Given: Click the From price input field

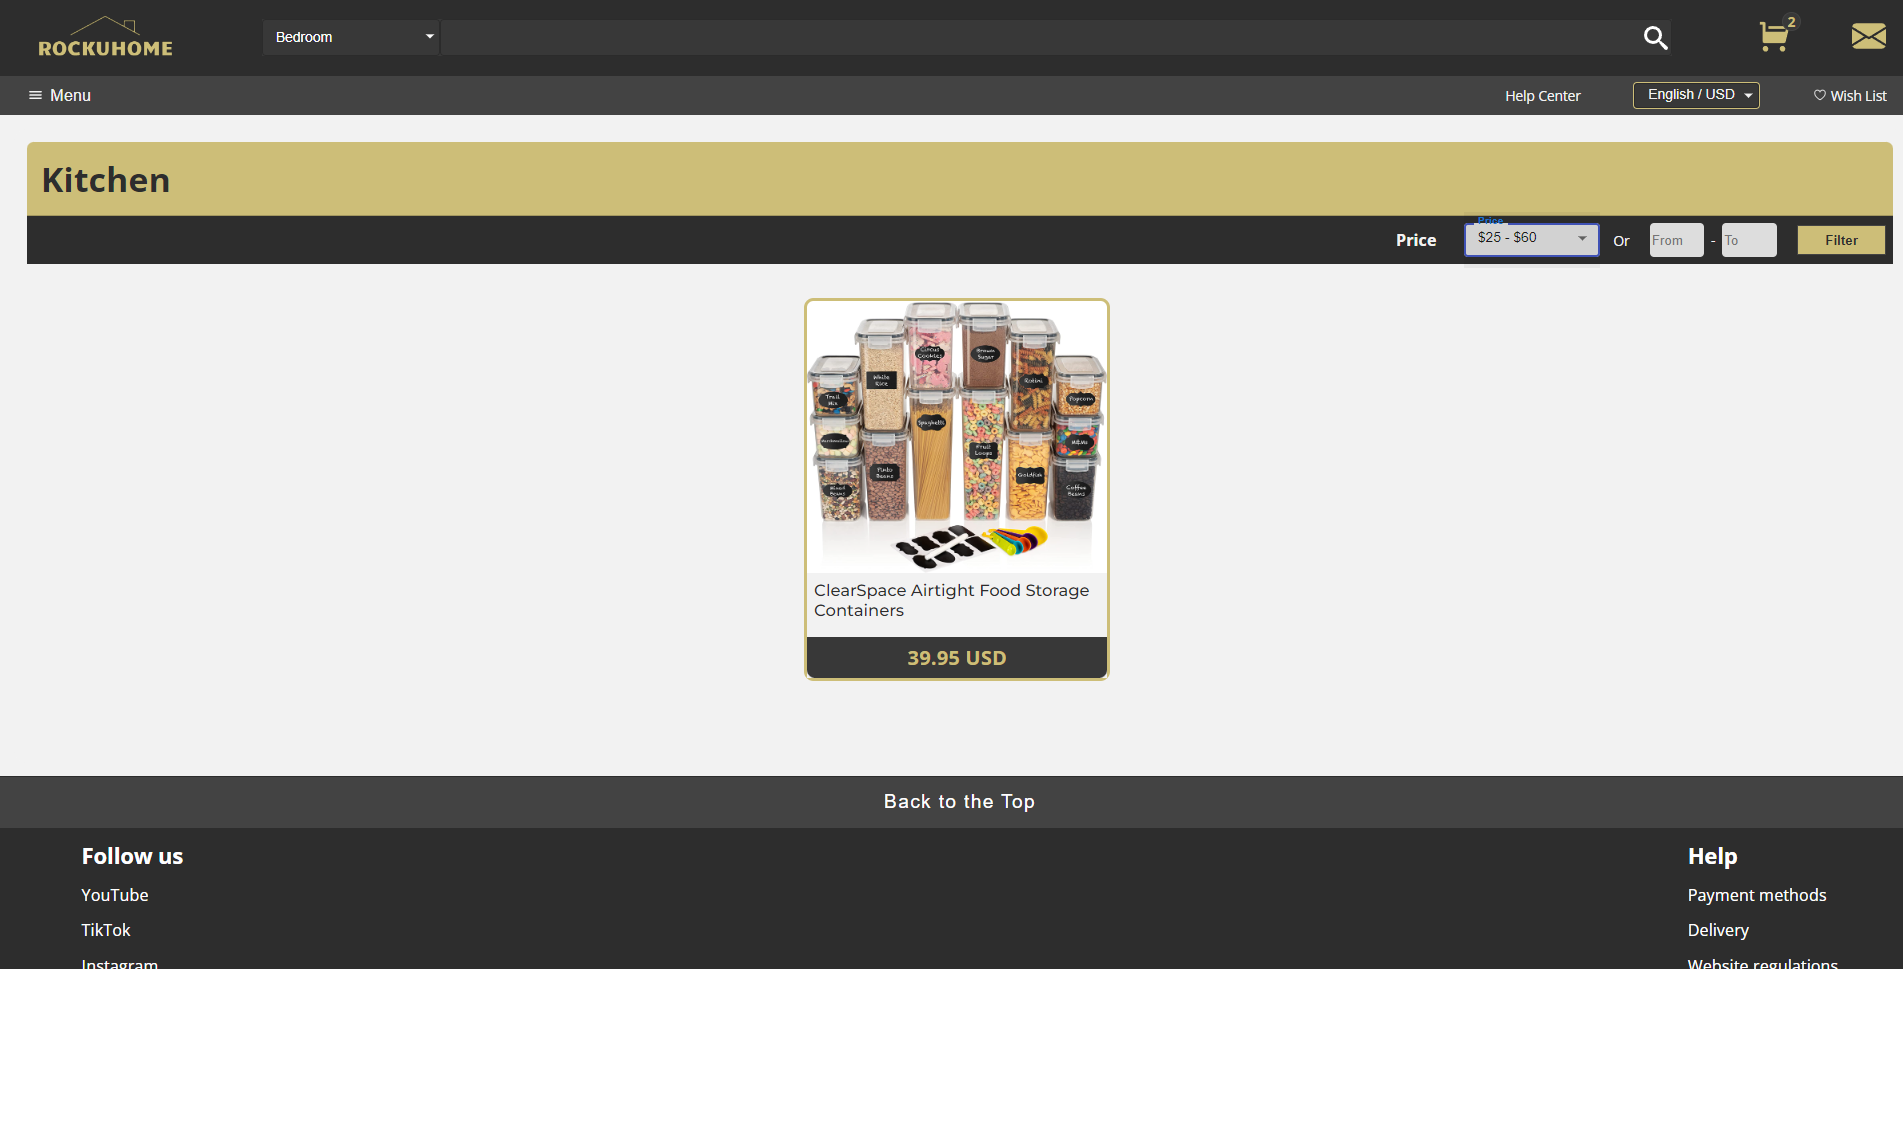Looking at the screenshot, I should coord(1675,240).
